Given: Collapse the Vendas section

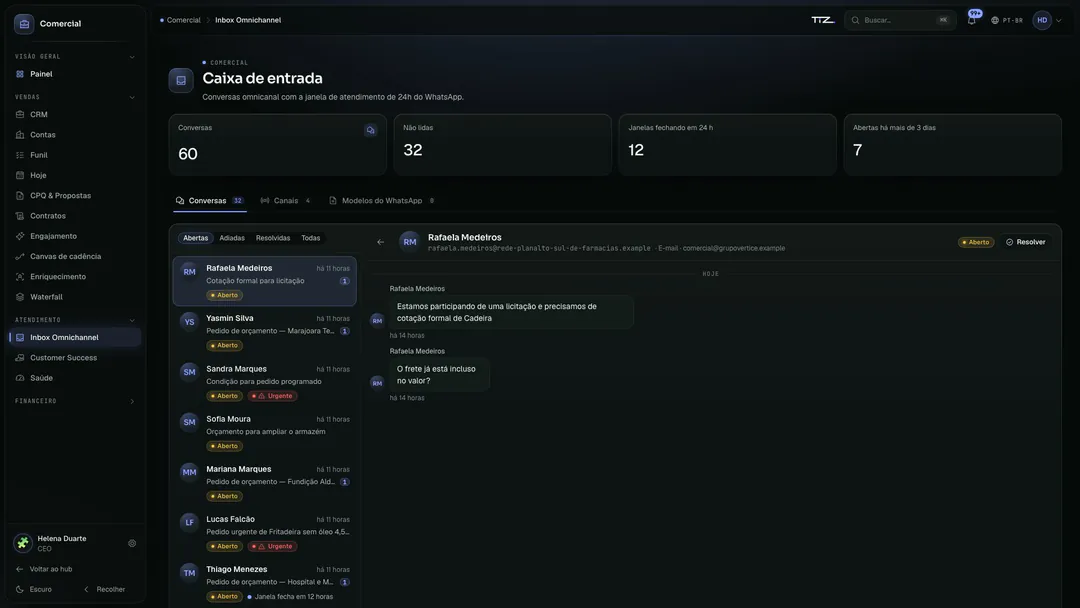Looking at the screenshot, I should (x=132, y=97).
